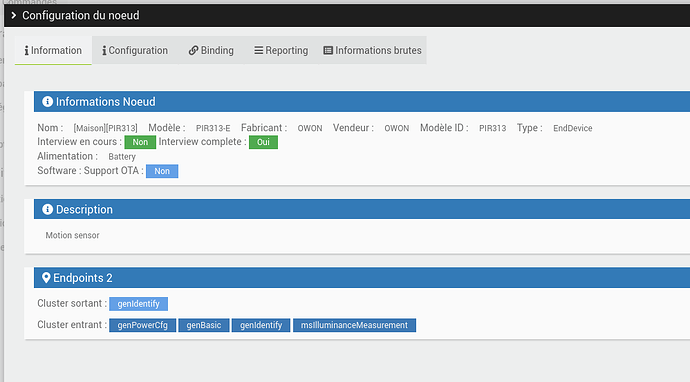
Task: Click the genBasic cluster badge
Action: click(204, 325)
